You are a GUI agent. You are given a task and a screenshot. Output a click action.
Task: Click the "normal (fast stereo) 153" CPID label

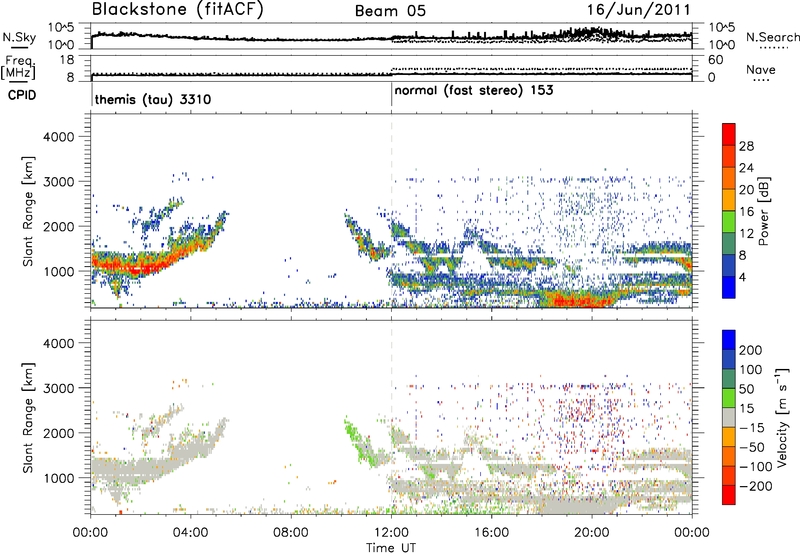tap(474, 90)
